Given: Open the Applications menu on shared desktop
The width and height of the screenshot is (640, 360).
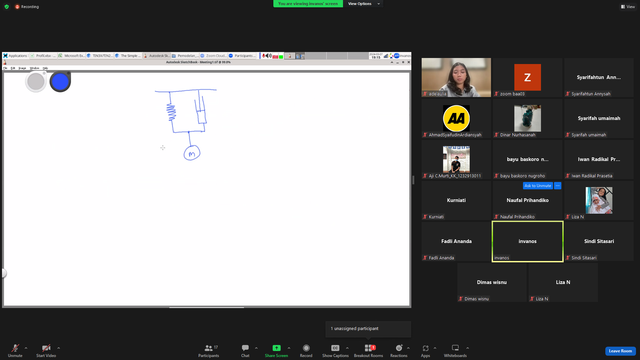Looking at the screenshot, I should pyautogui.click(x=15, y=56).
